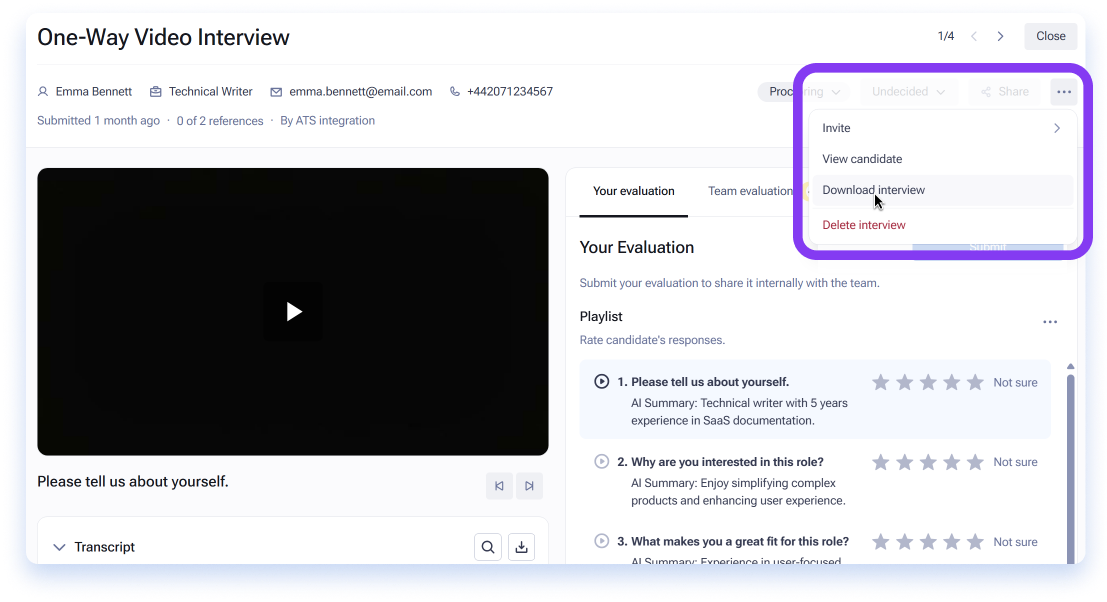Play question 1 Please tell us about yourself
The width and height of the screenshot is (1107, 602).
(x=602, y=382)
